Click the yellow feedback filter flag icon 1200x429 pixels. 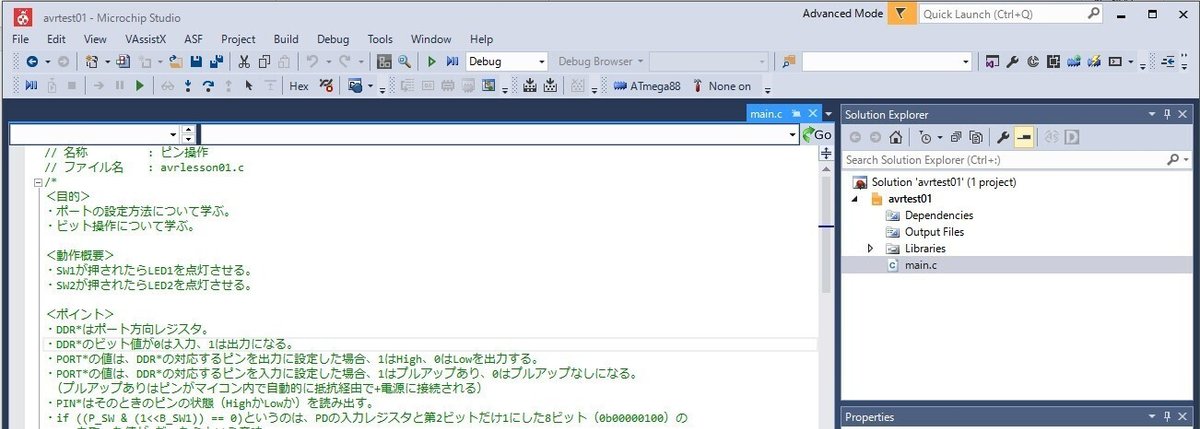(x=901, y=14)
